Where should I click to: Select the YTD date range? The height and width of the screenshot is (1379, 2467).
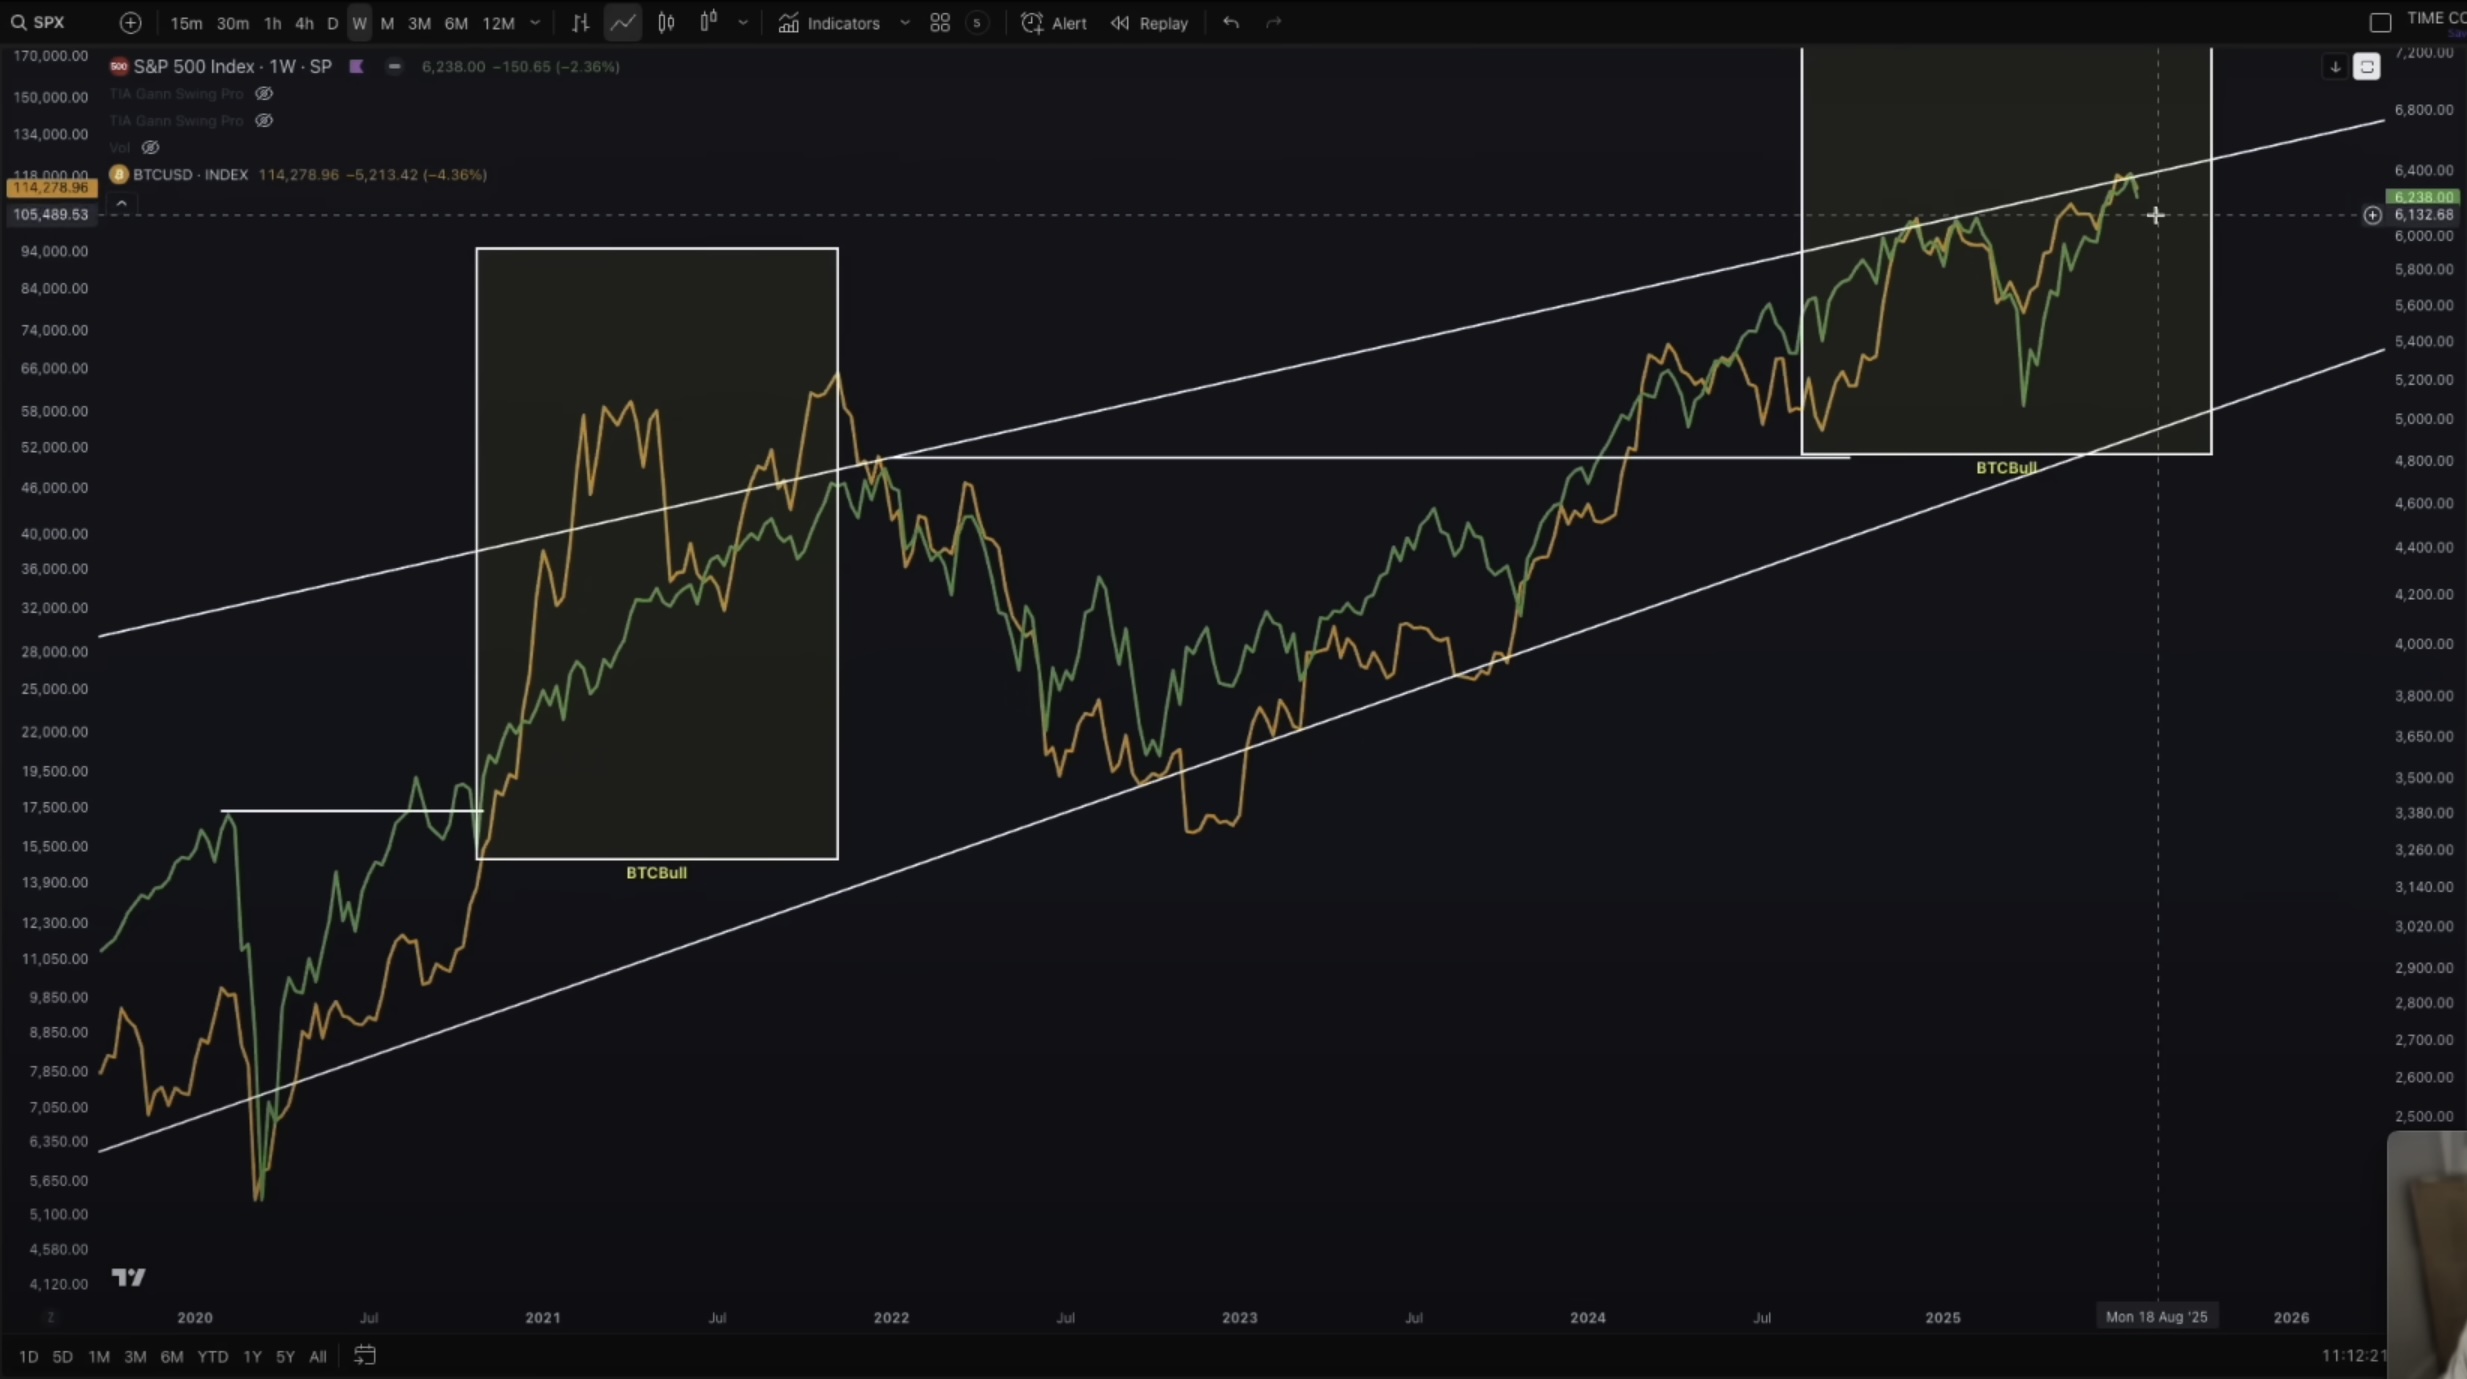[212, 1357]
